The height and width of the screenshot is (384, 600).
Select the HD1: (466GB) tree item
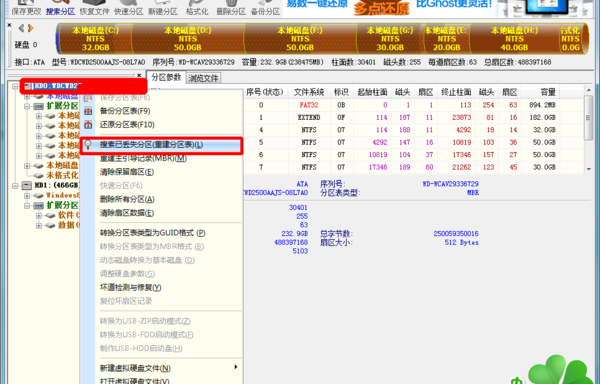pos(57,186)
